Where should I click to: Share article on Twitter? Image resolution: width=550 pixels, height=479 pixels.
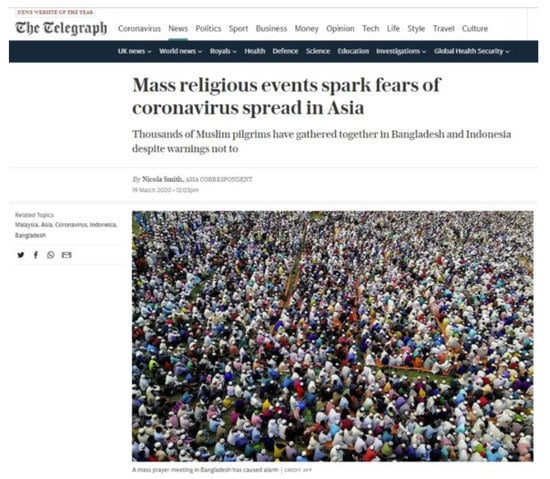[x=21, y=255]
